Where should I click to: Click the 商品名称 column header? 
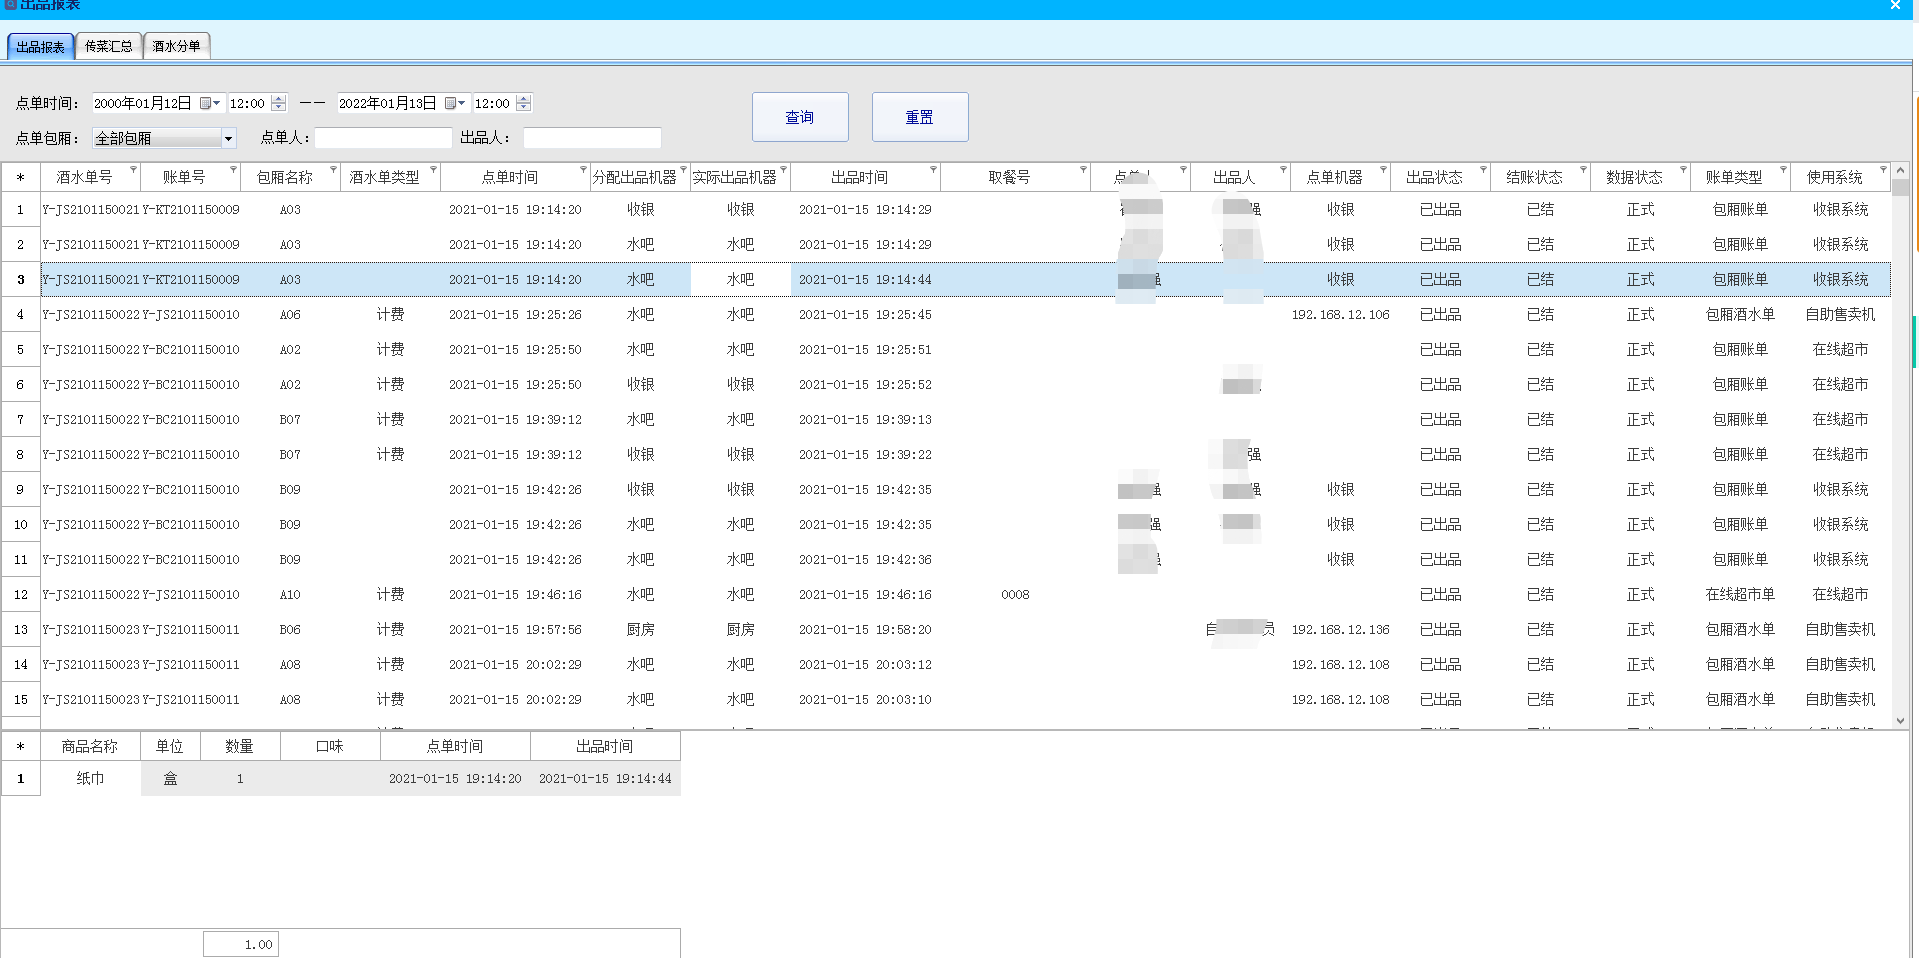(x=90, y=746)
